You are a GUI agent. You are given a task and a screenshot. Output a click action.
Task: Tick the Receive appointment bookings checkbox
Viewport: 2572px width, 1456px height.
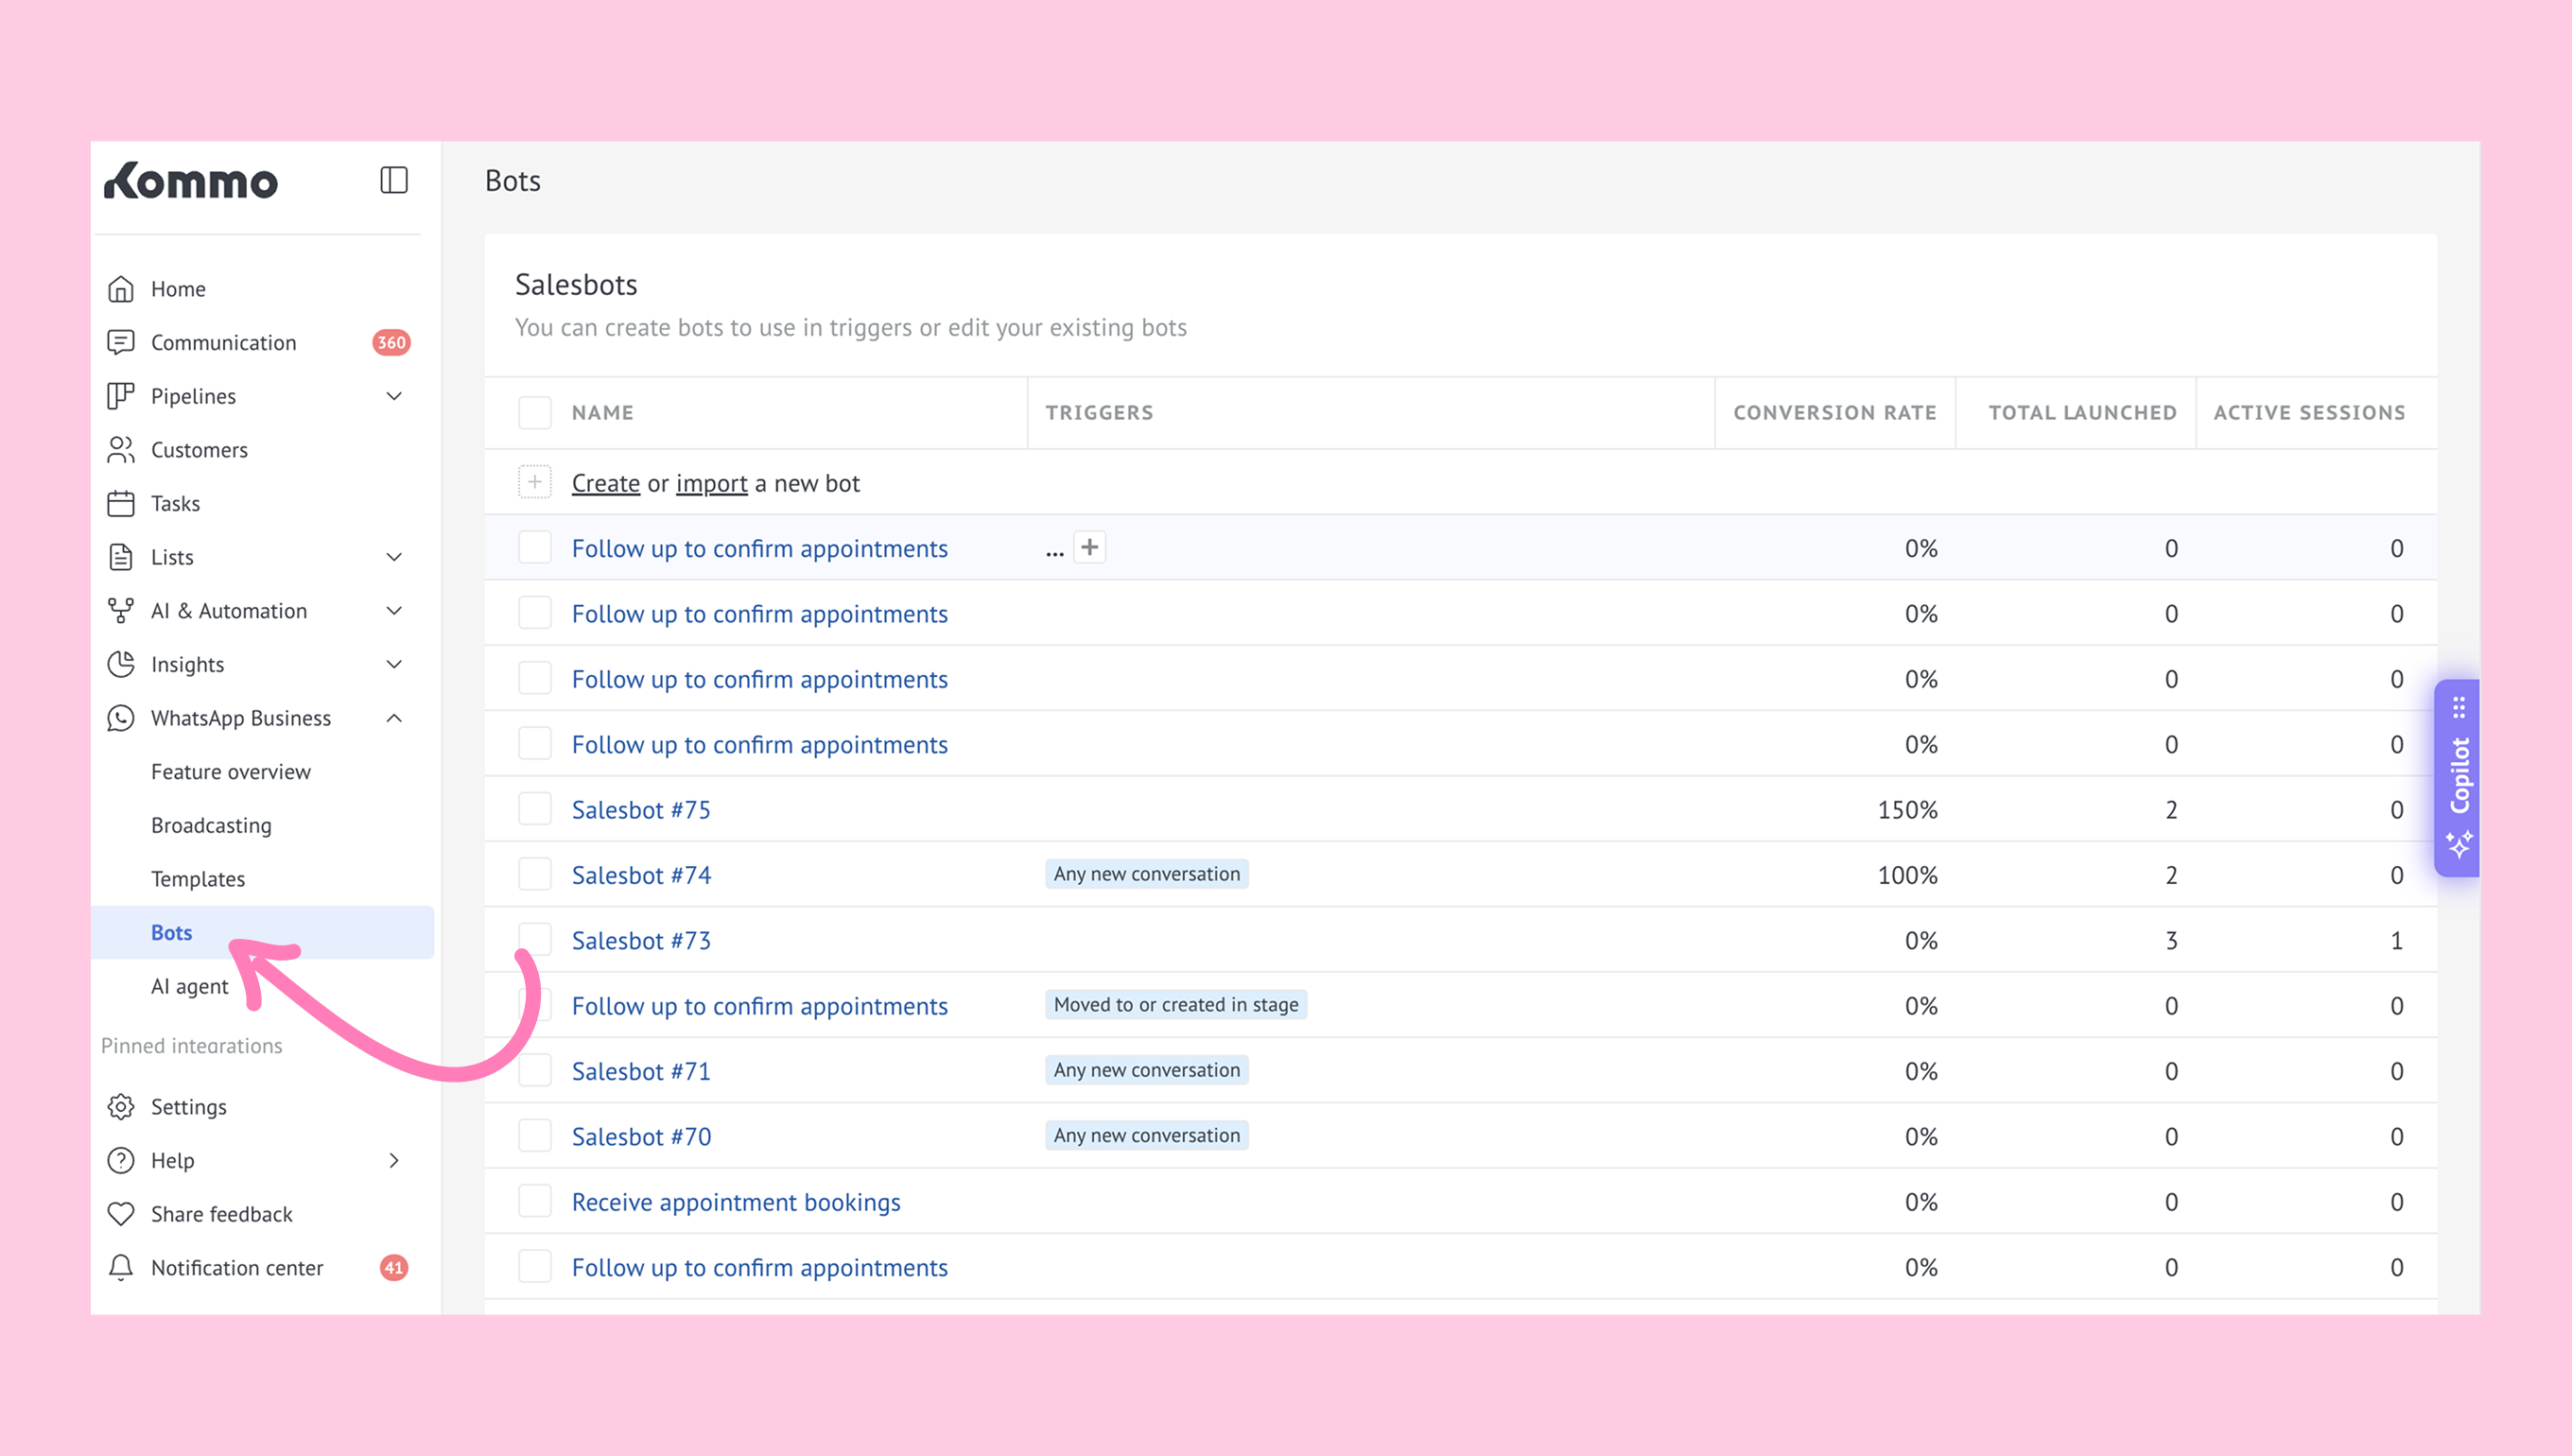click(535, 1201)
